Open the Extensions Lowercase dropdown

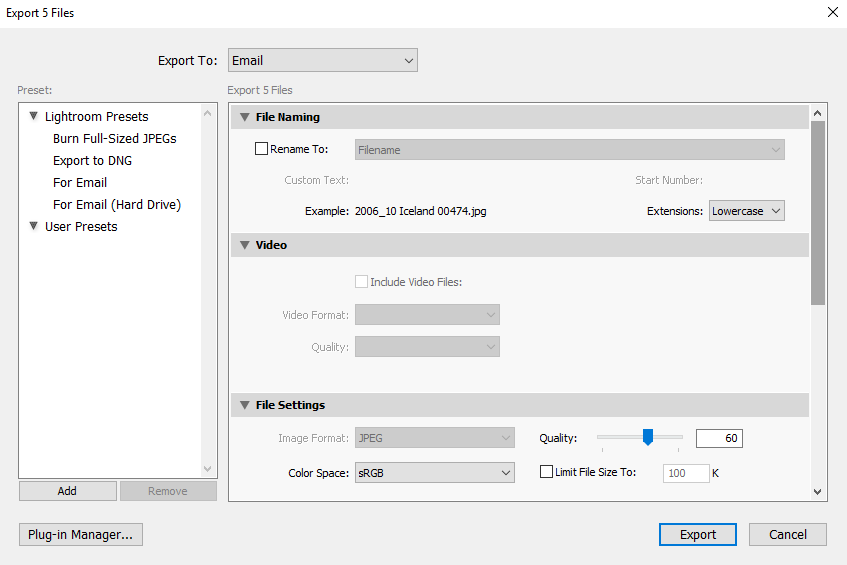point(746,211)
